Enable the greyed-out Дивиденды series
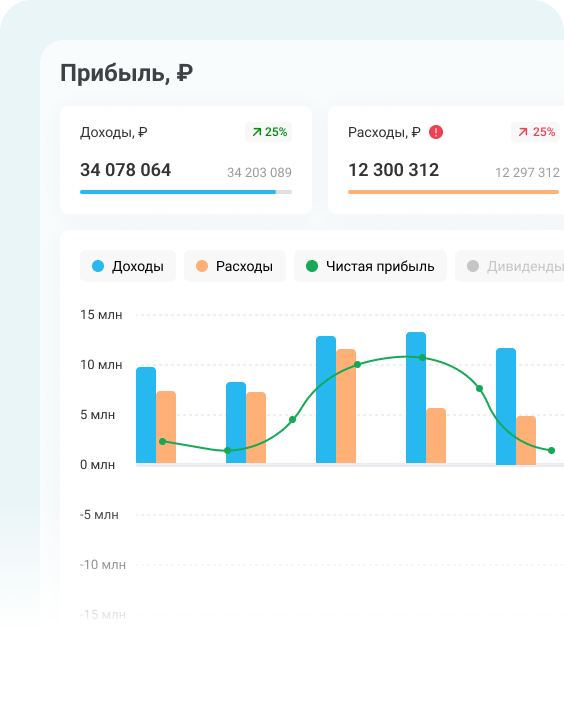The image size is (564, 726). pyautogui.click(x=510, y=266)
